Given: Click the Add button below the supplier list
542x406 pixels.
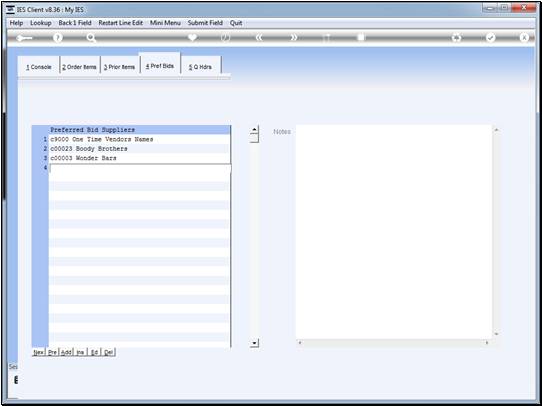Looking at the screenshot, I should (66, 352).
